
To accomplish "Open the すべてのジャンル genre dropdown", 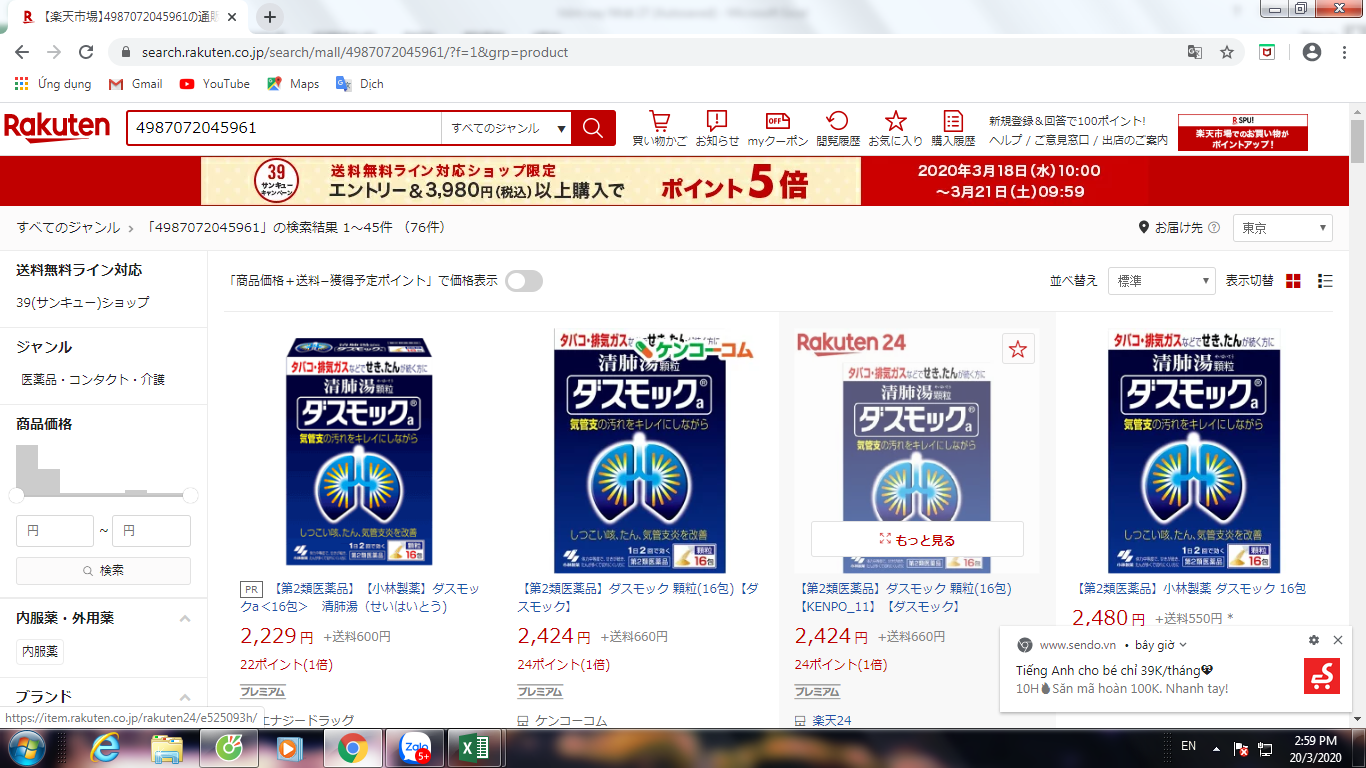I will click(x=508, y=128).
